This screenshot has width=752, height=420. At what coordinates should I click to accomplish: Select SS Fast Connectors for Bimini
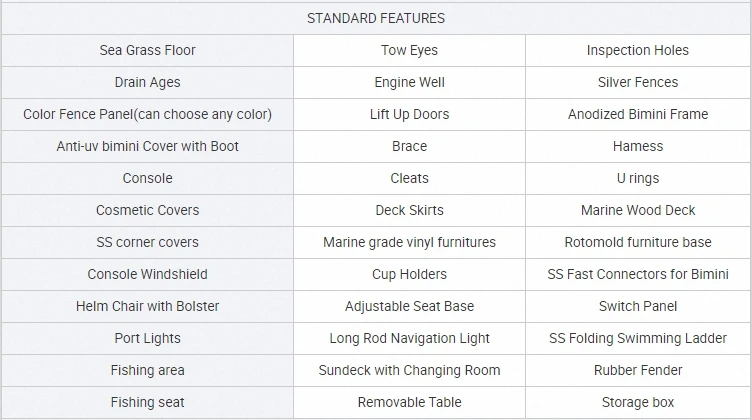click(x=637, y=274)
